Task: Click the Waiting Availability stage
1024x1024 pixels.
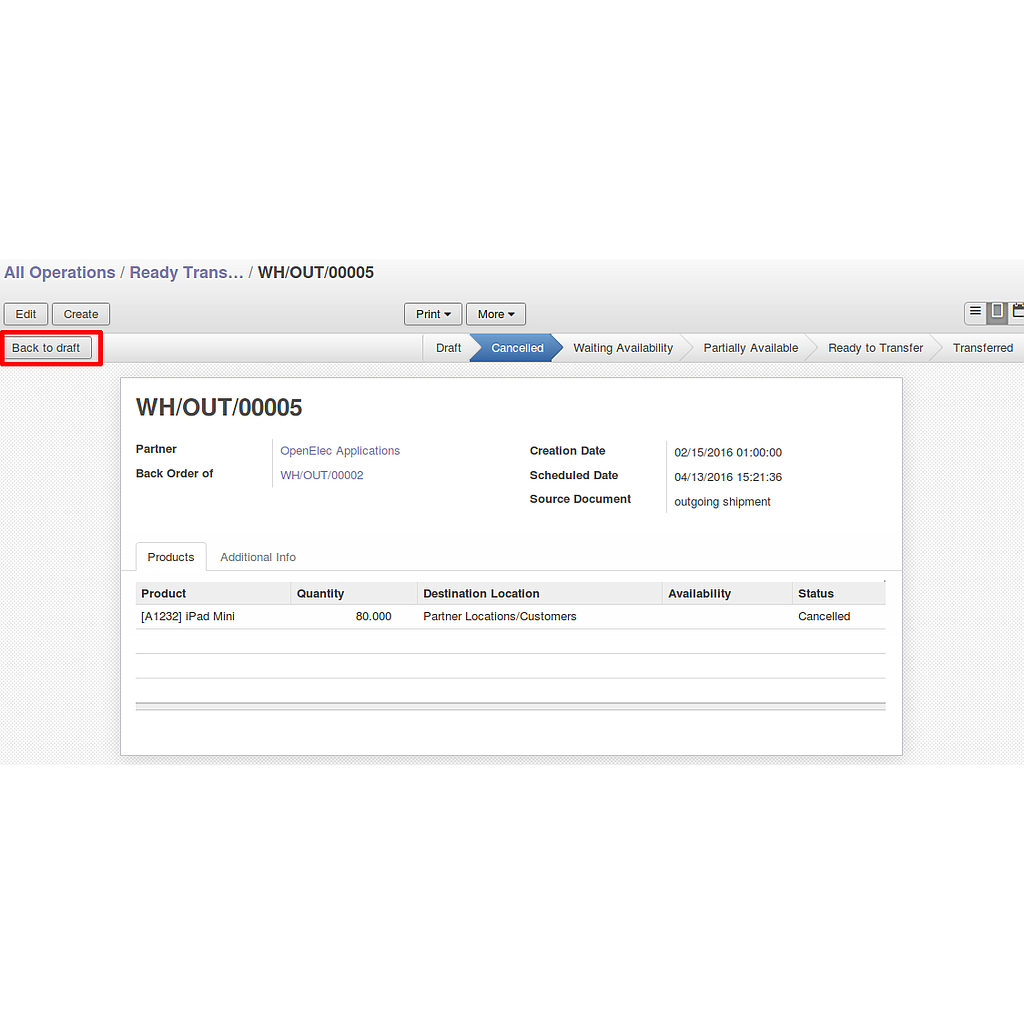Action: coord(623,348)
